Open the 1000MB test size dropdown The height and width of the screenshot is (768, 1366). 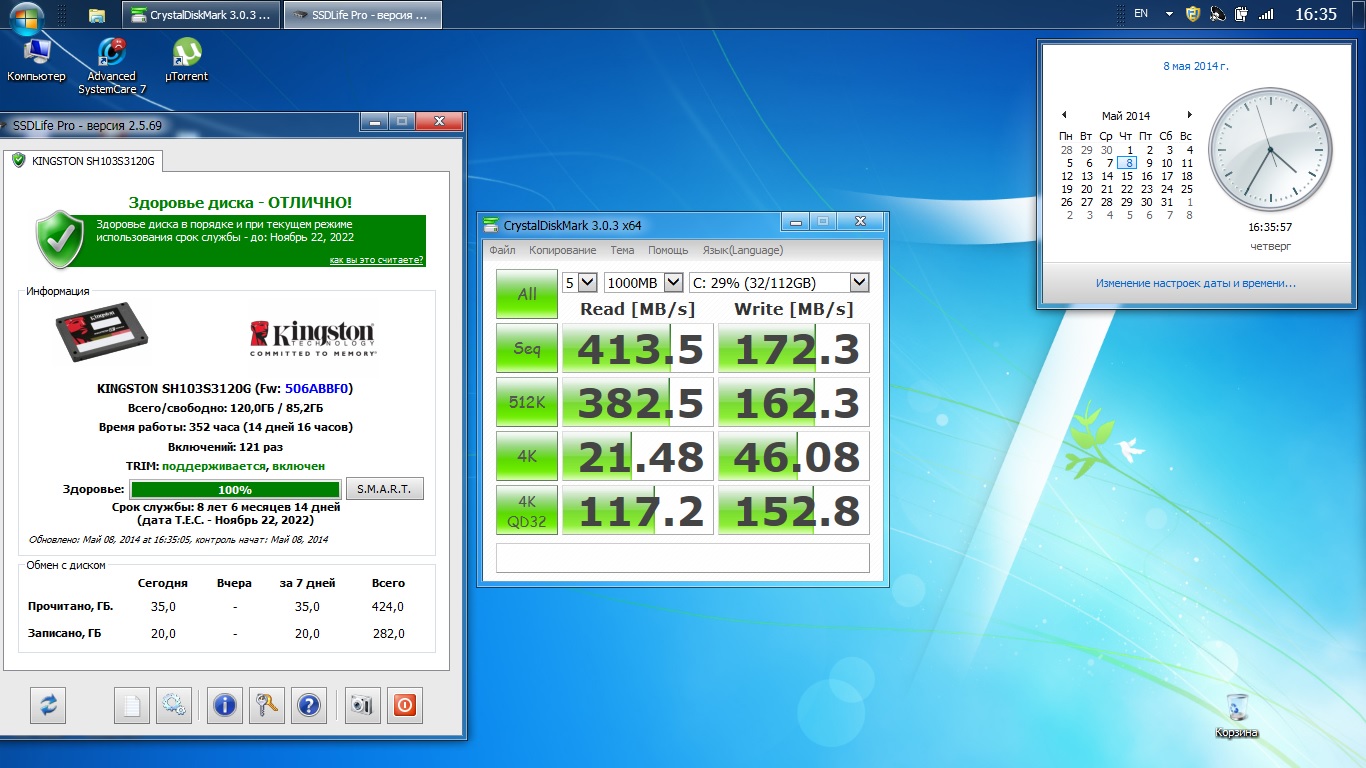point(673,283)
